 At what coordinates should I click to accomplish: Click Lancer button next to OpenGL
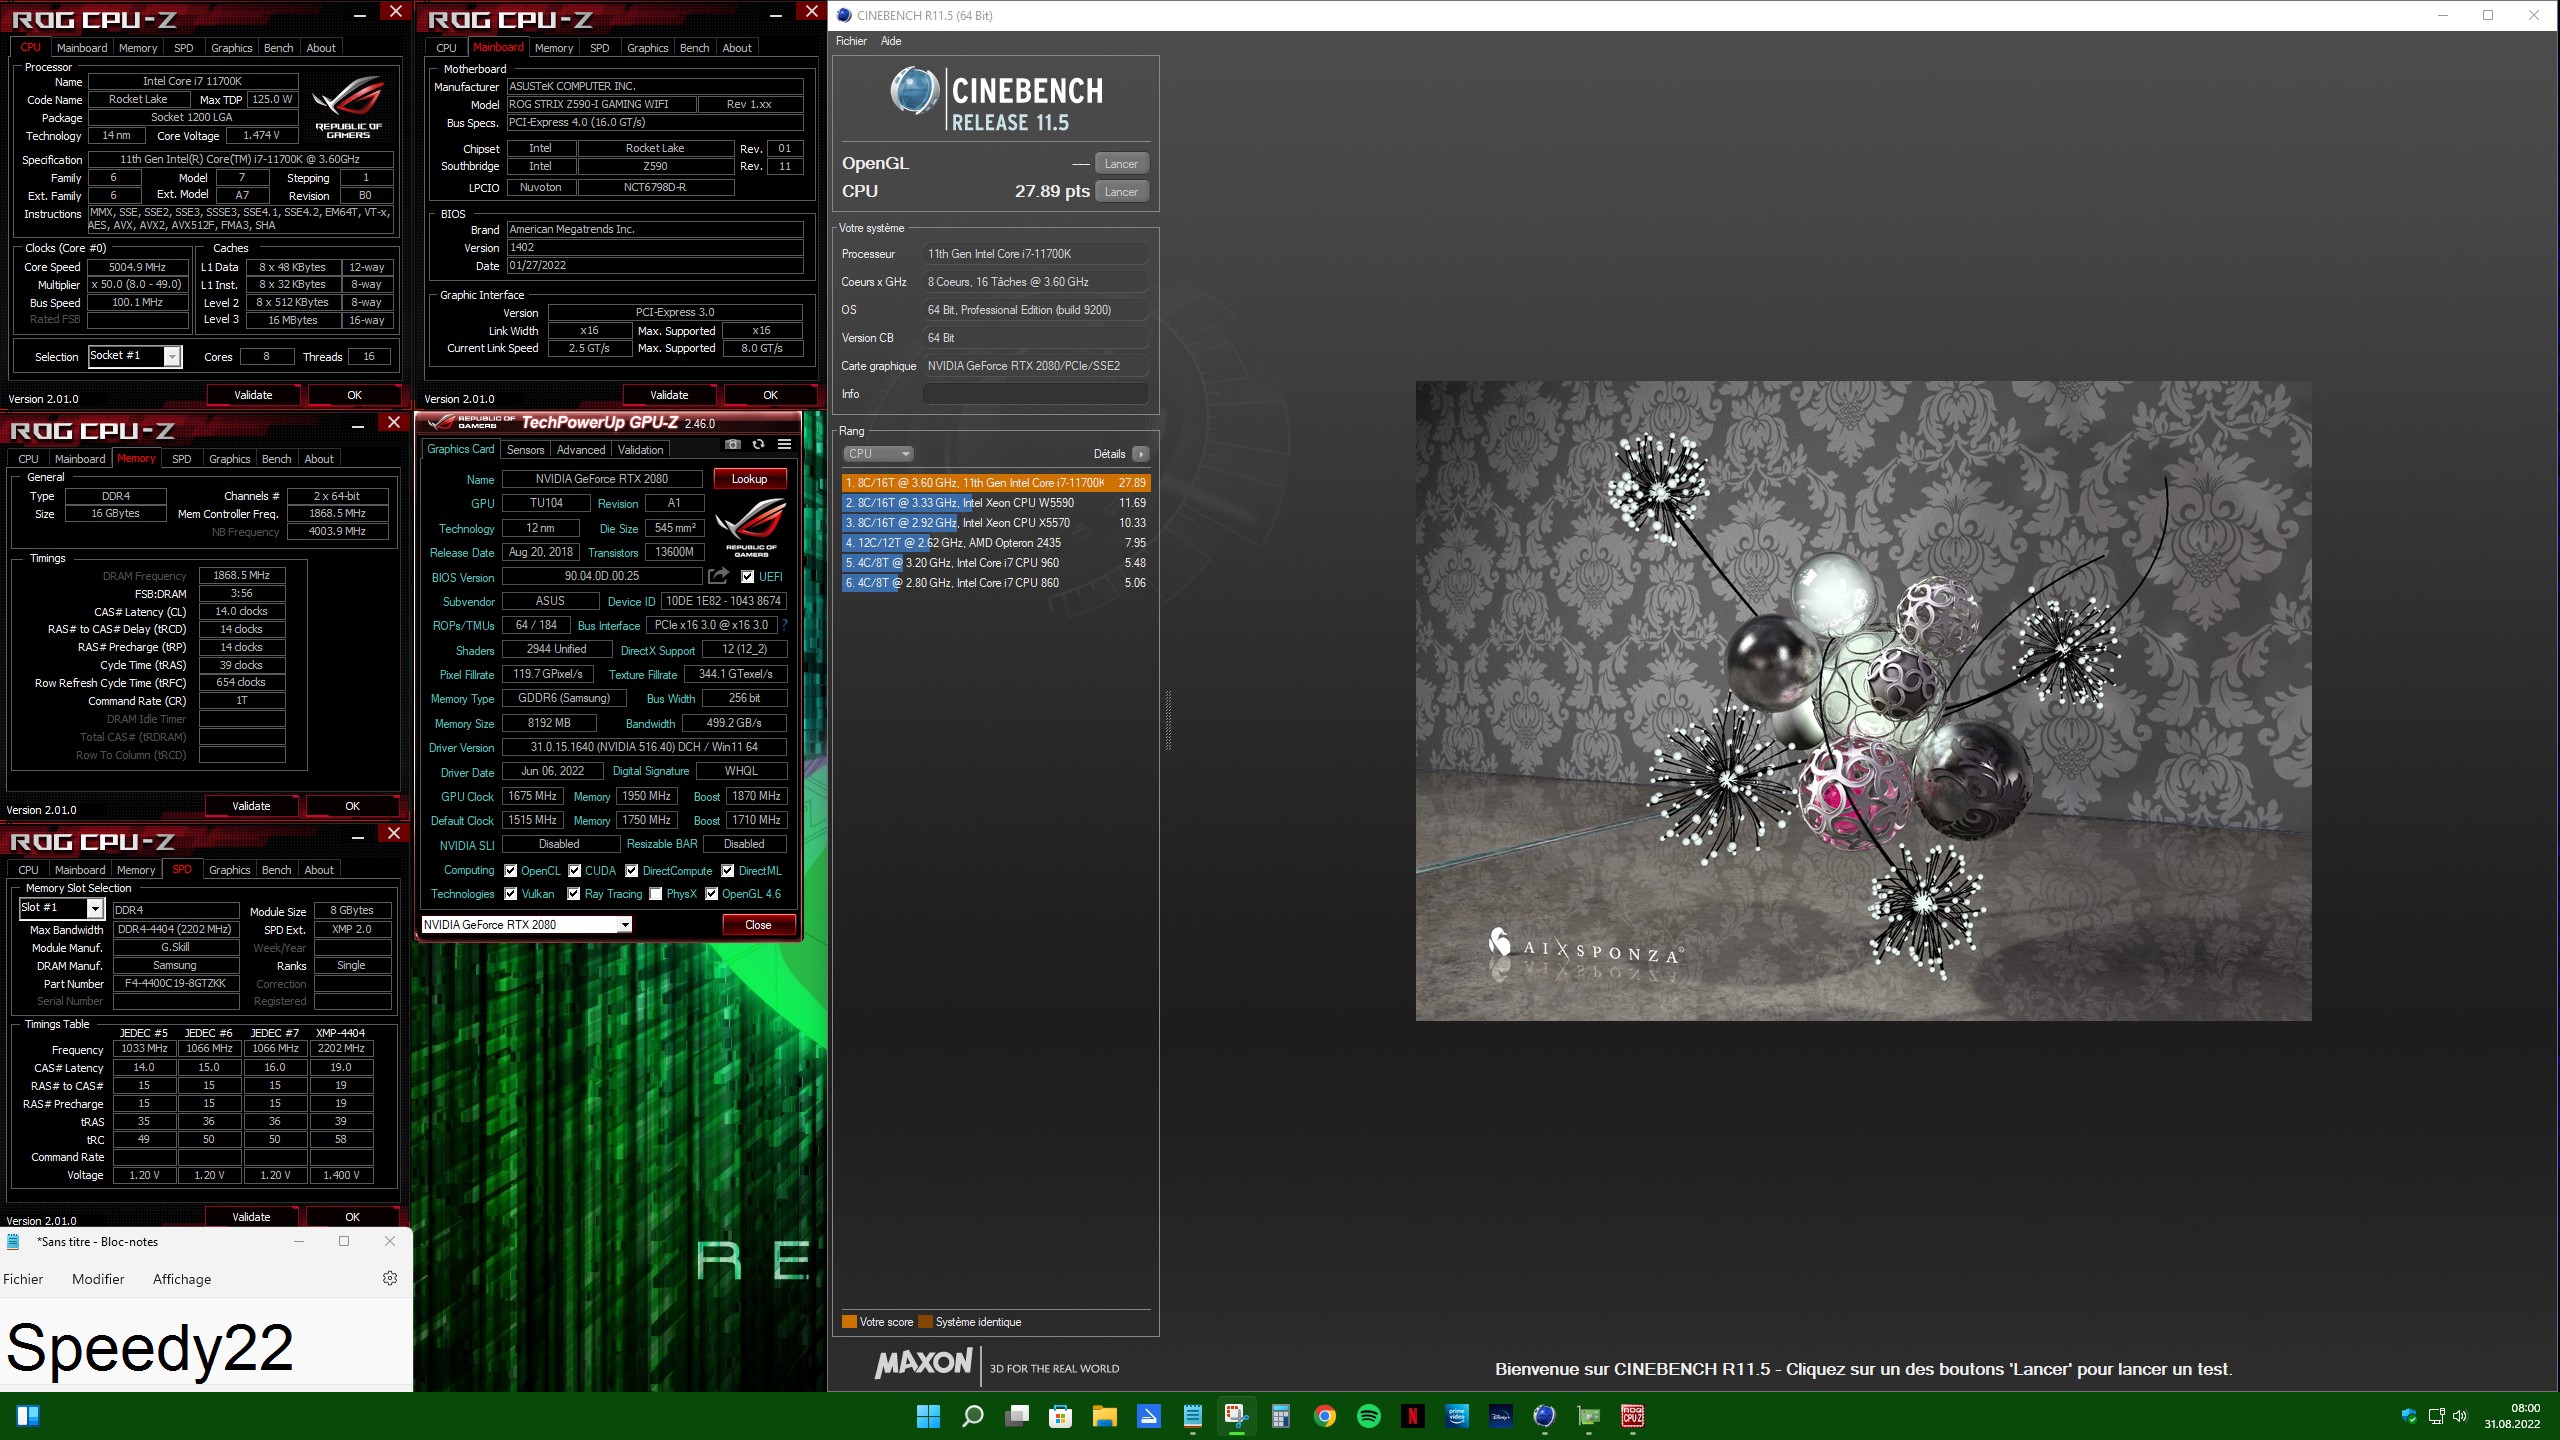(1121, 164)
